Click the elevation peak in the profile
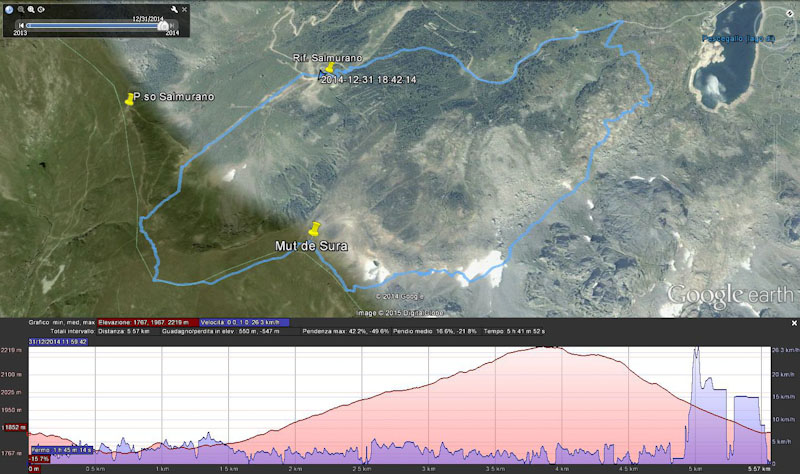 click(548, 347)
